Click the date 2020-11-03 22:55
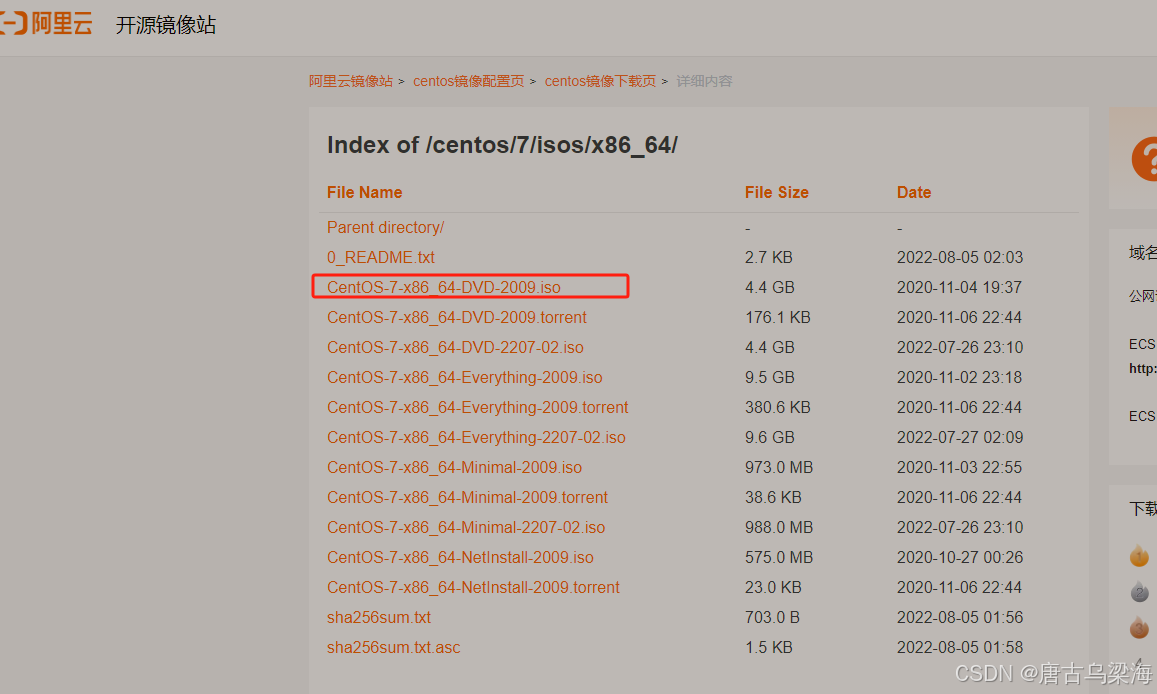The height and width of the screenshot is (694, 1157). click(x=959, y=468)
